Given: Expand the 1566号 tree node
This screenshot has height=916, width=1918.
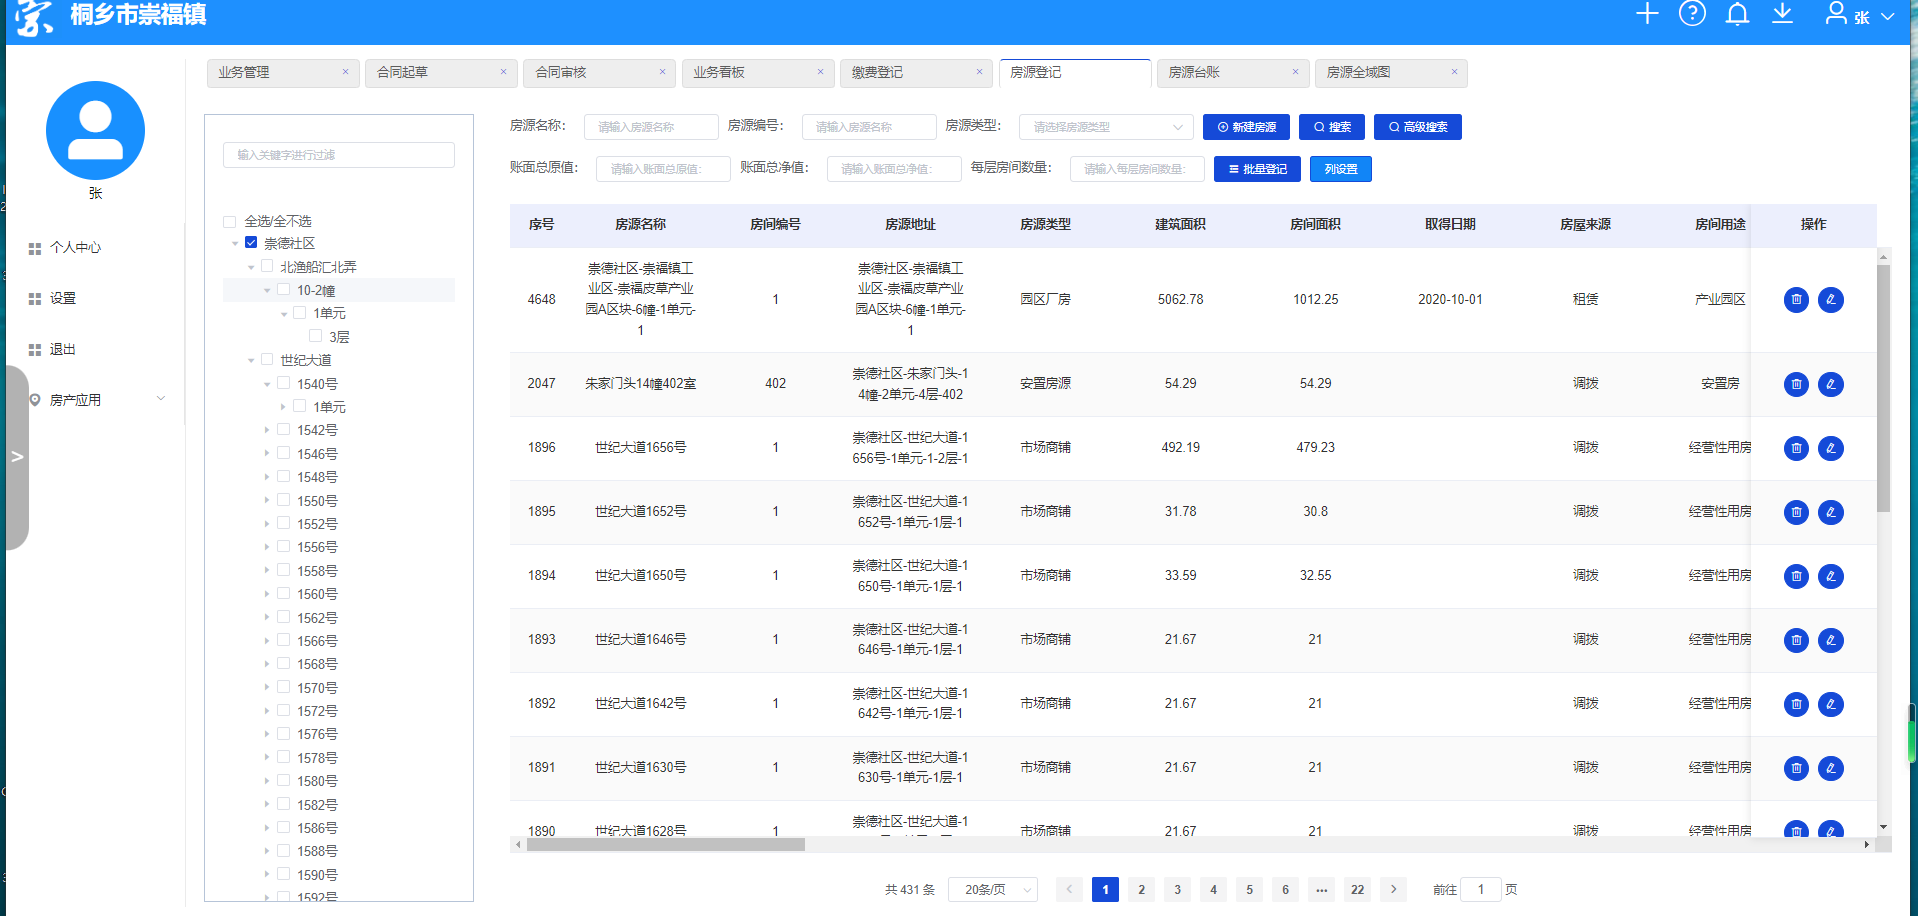Looking at the screenshot, I should coord(267,641).
